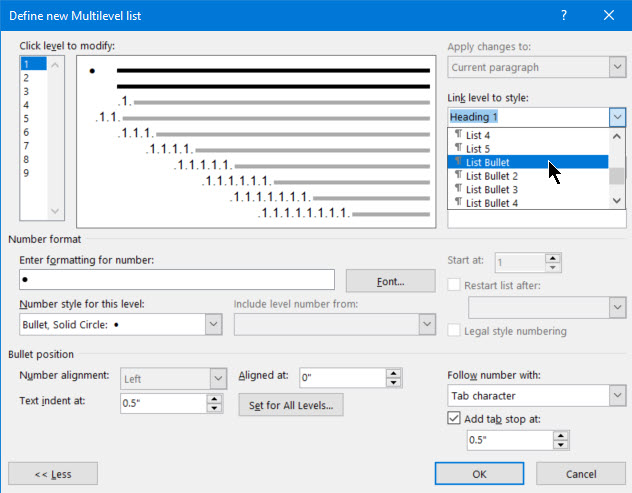Toggle the Restart list after checkbox

coord(454,285)
